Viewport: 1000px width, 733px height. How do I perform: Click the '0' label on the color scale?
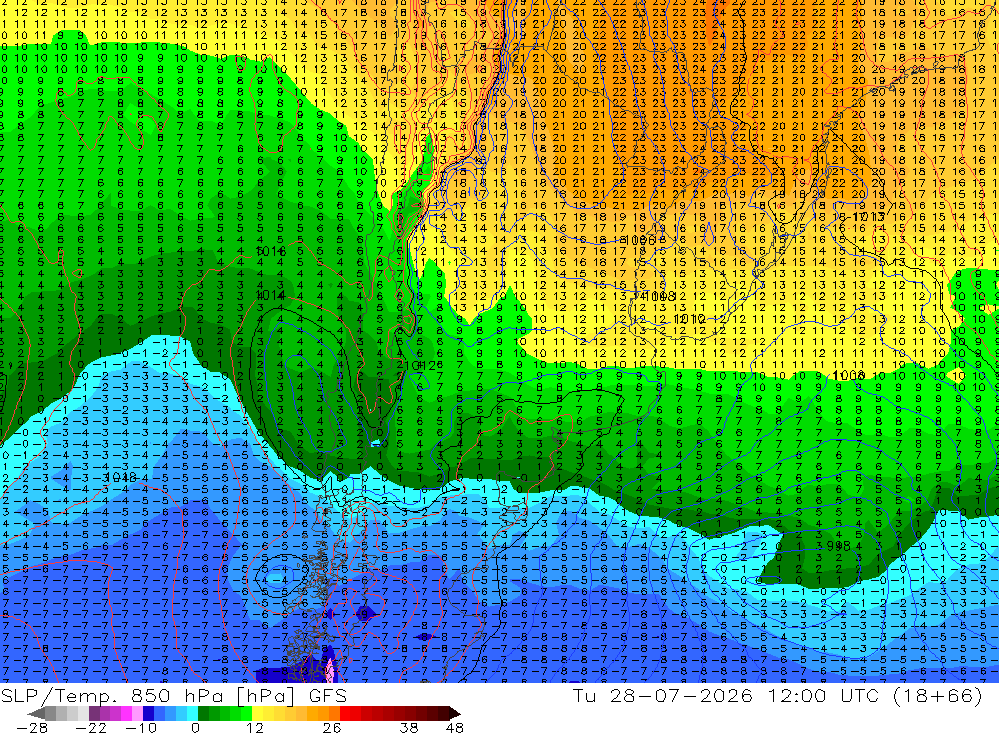pos(195,727)
